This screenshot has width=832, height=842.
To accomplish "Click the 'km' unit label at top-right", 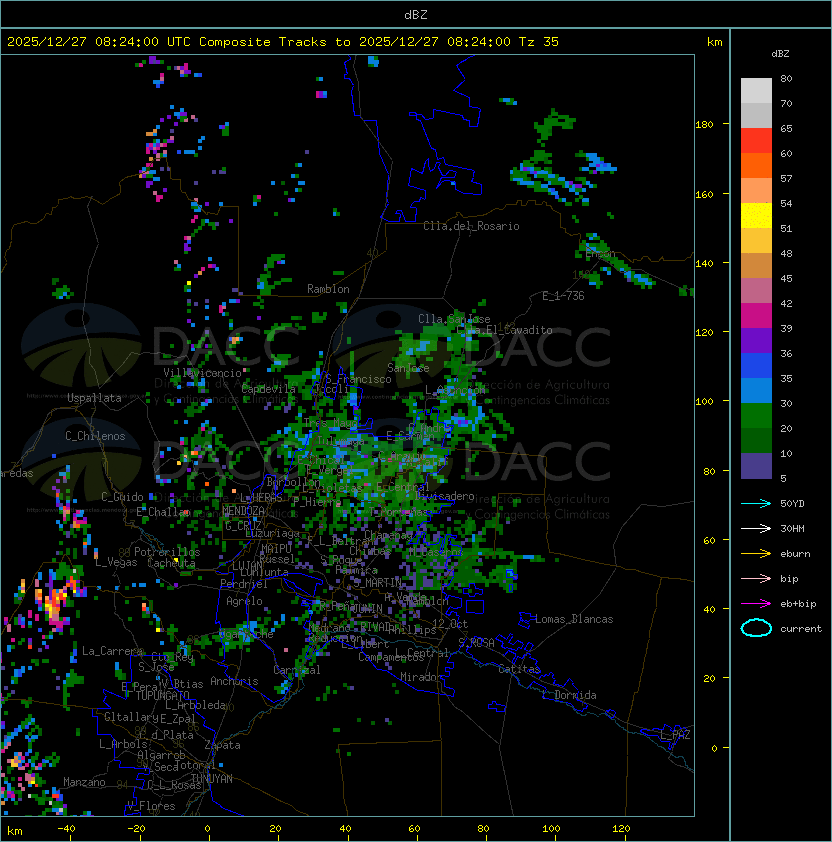I will (x=714, y=42).
